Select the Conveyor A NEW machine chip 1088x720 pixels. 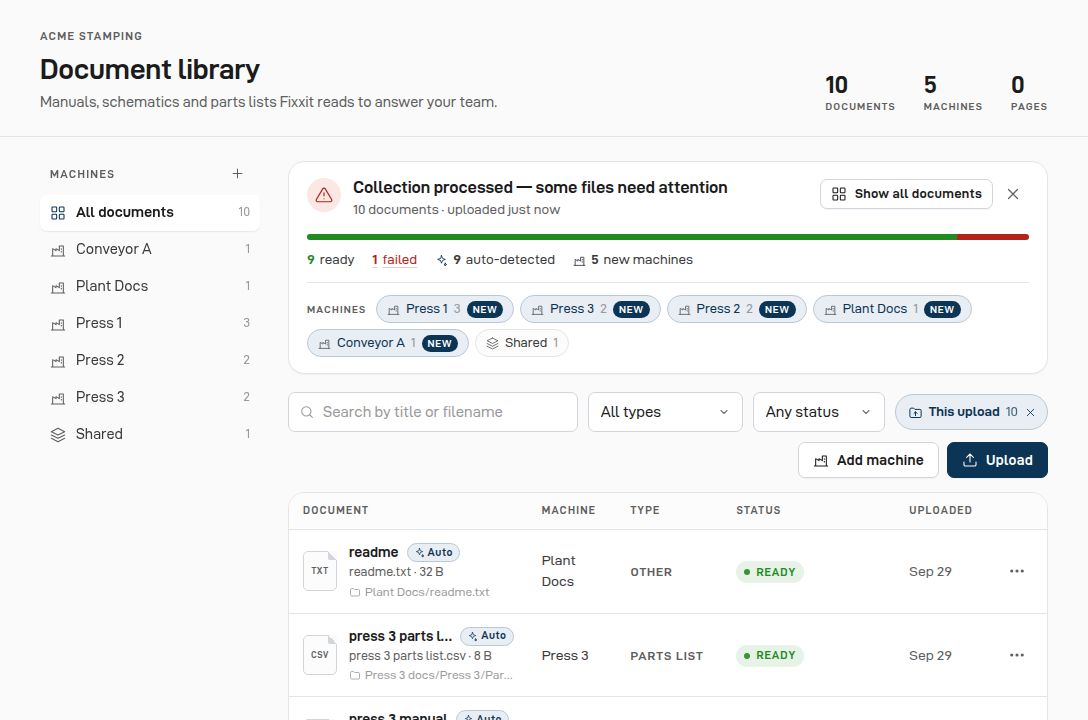pyautogui.click(x=388, y=343)
